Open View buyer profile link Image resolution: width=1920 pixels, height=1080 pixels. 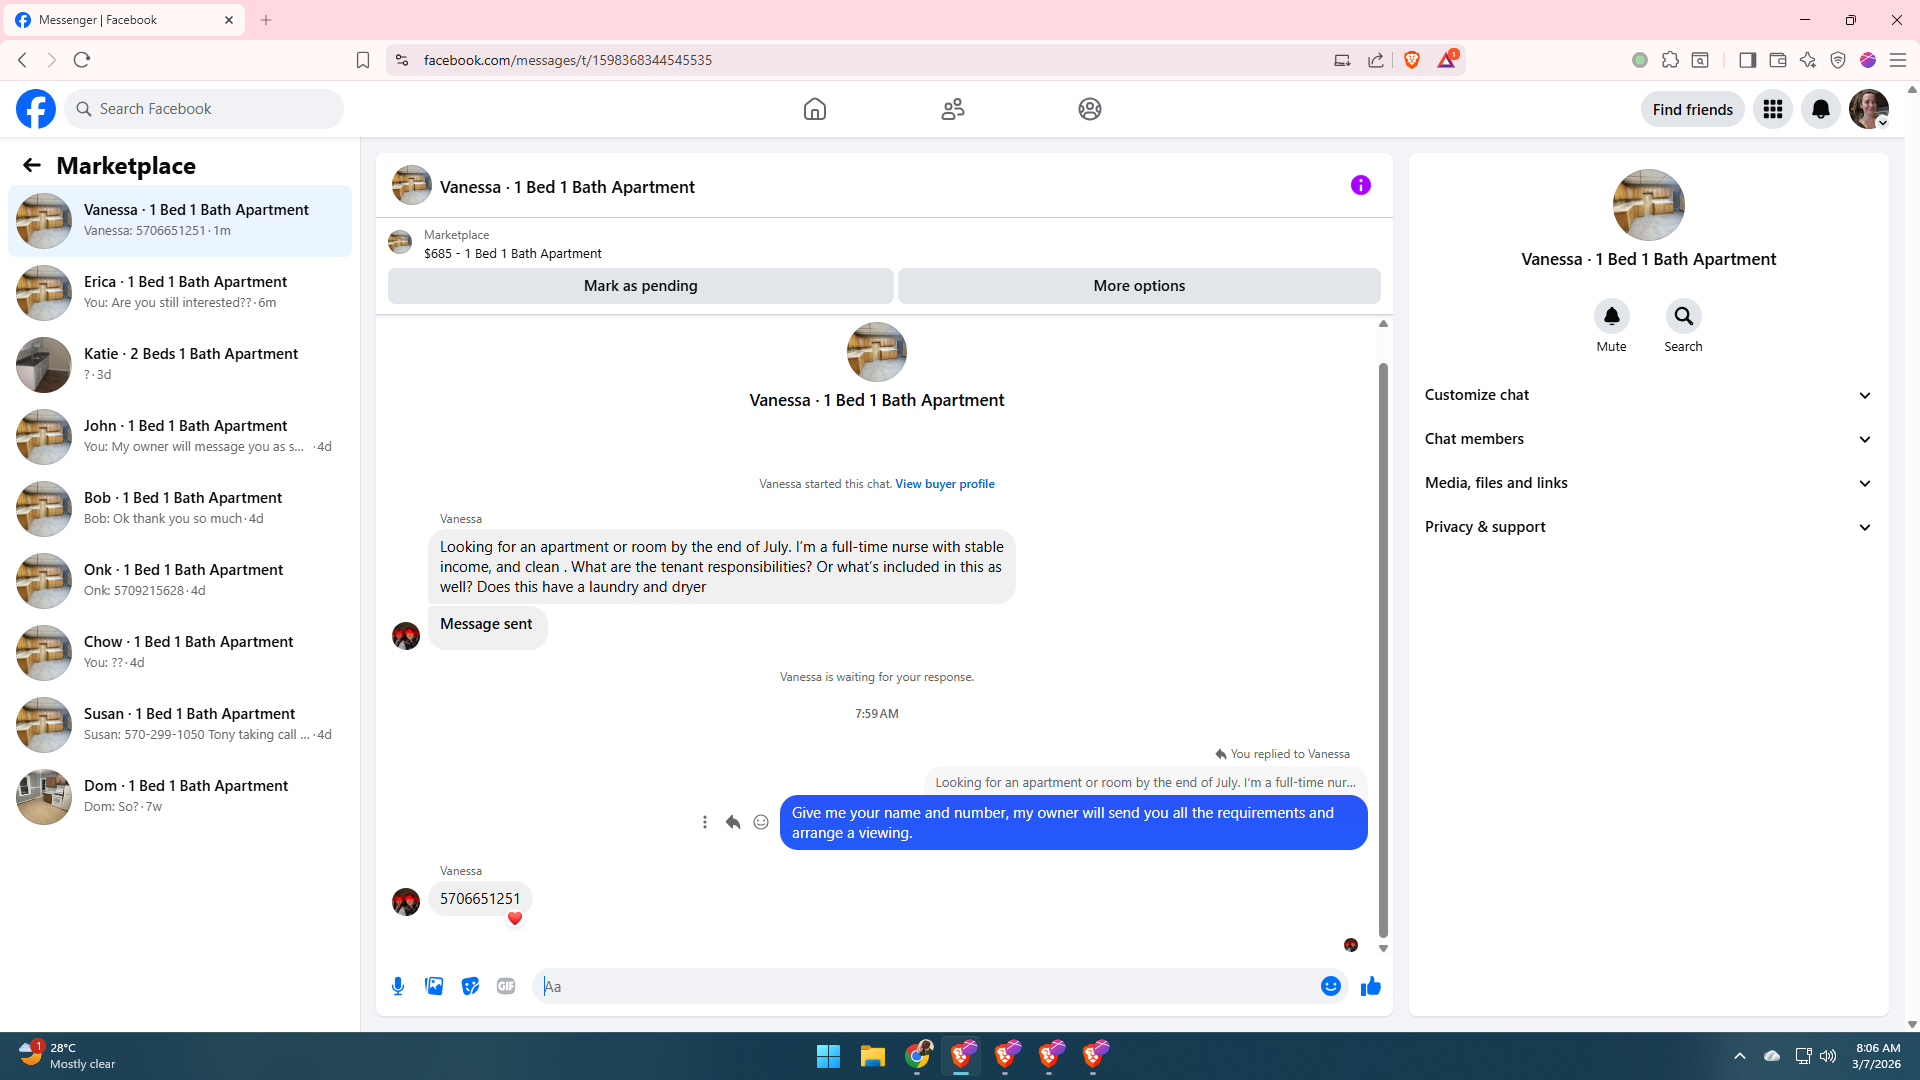[945, 484]
